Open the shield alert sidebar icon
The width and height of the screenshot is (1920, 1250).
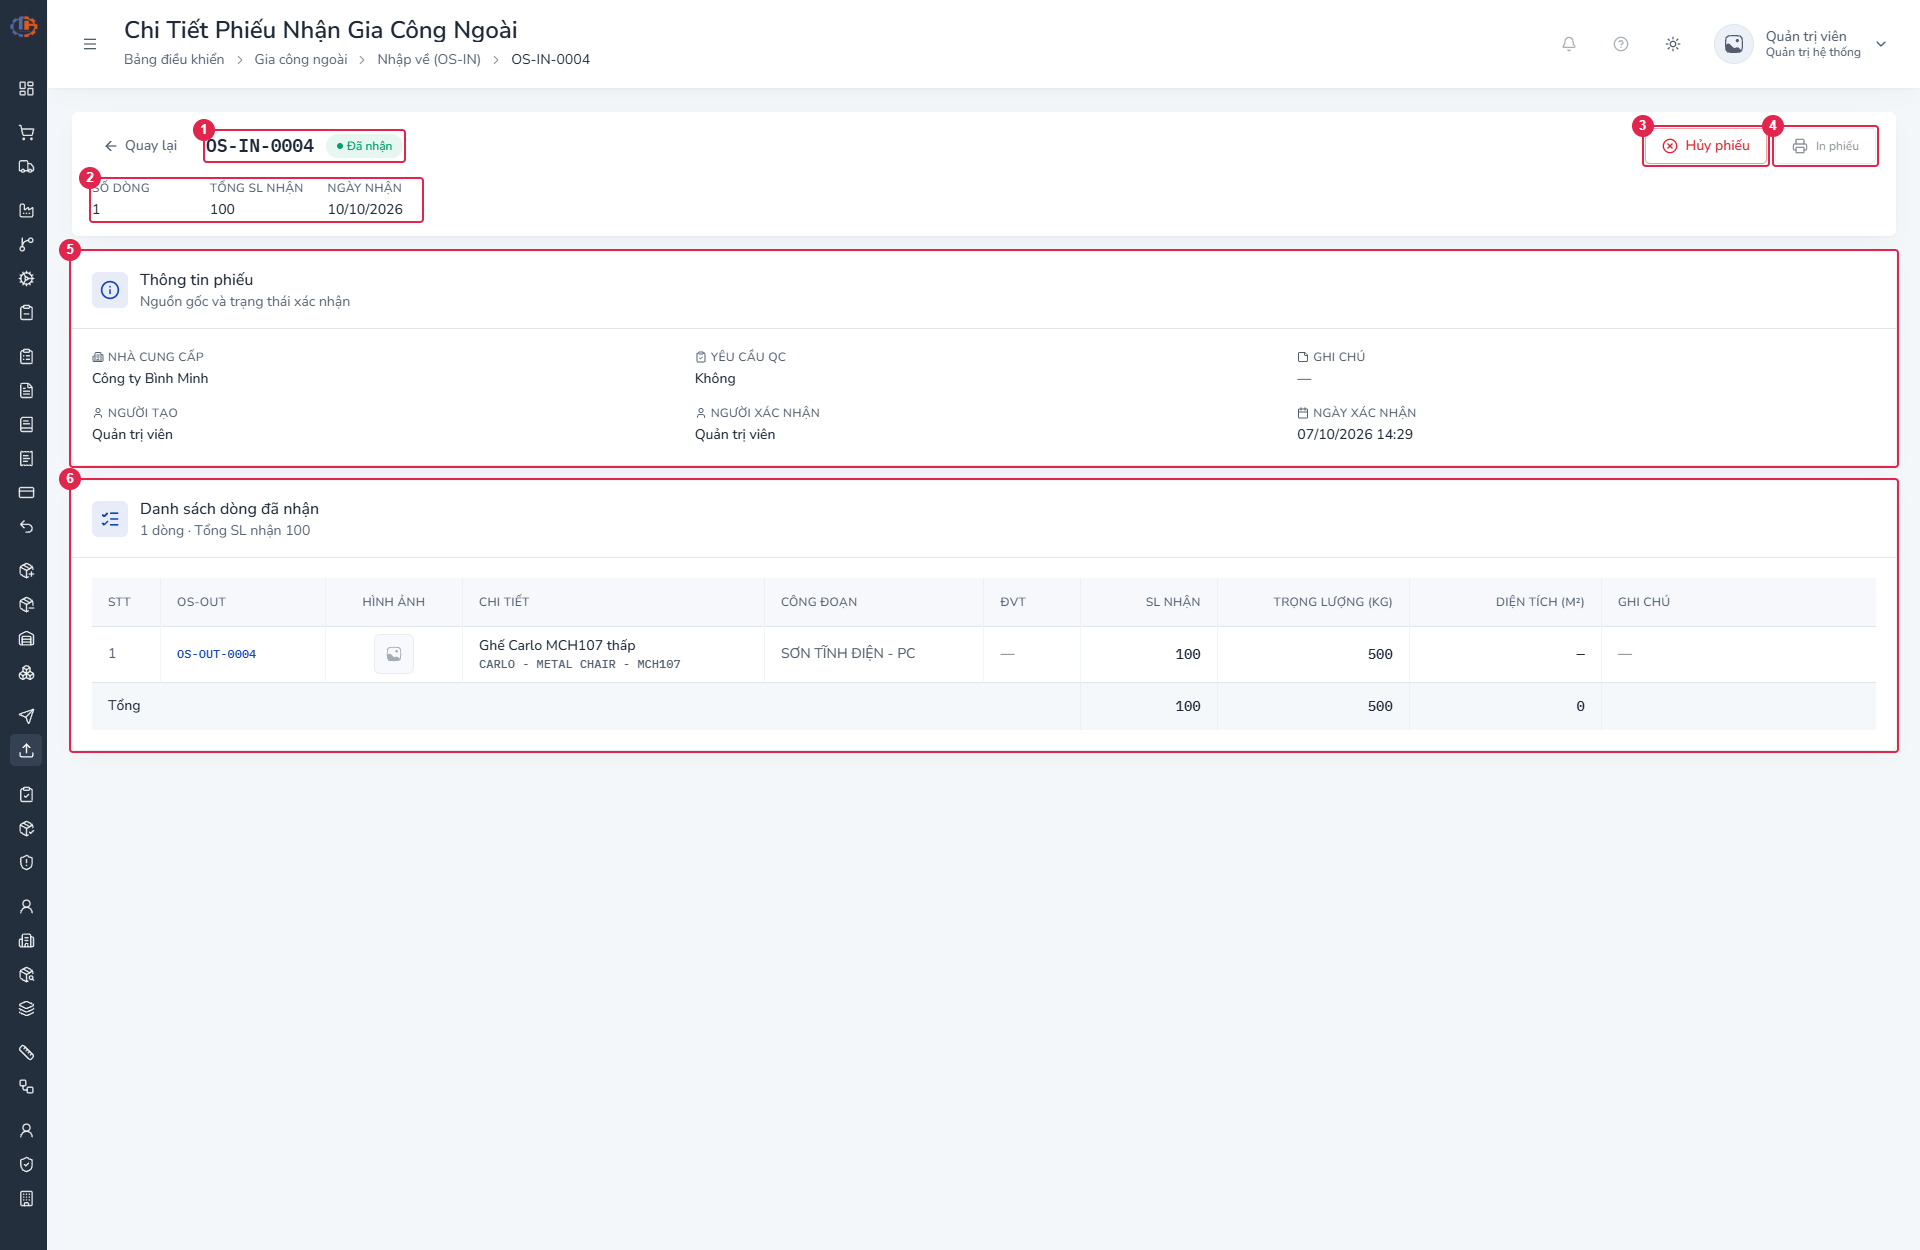click(x=27, y=863)
